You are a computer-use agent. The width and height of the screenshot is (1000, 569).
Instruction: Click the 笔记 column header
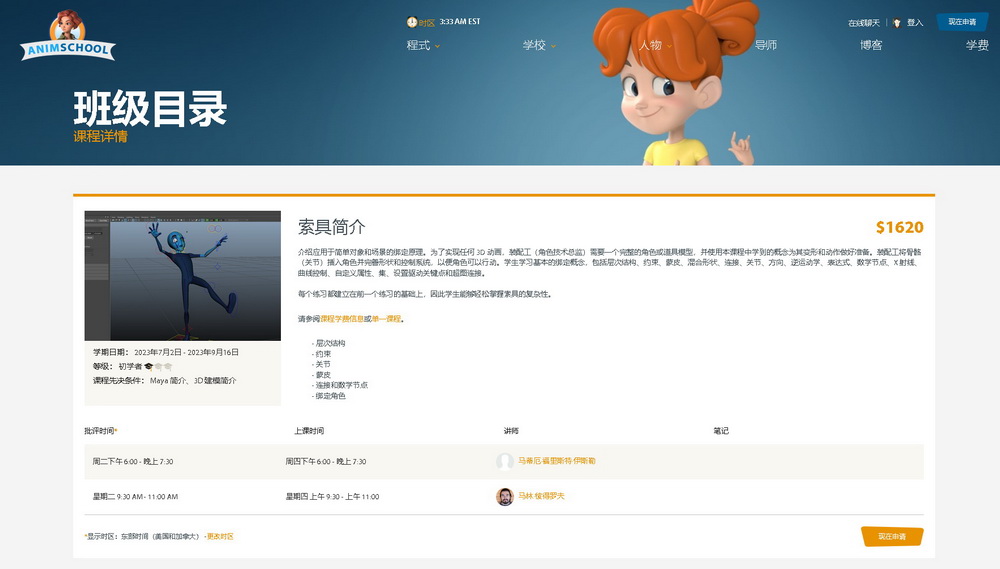pos(721,431)
